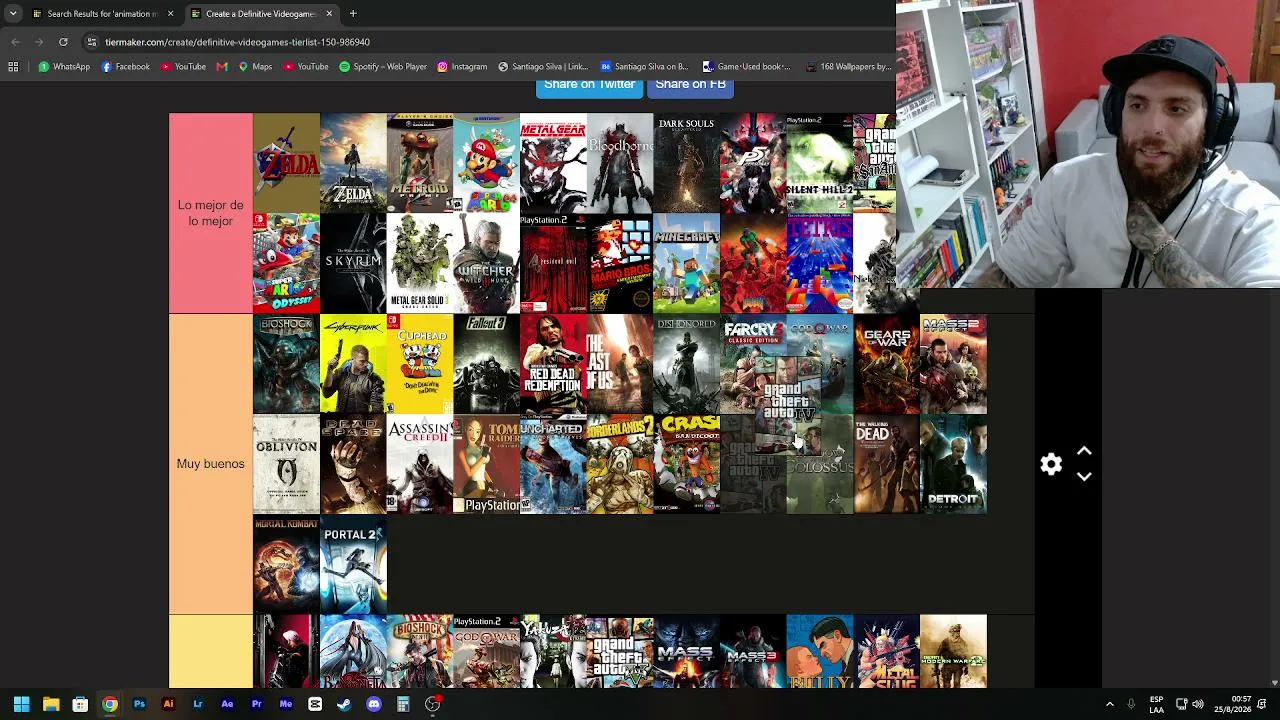Open File Explorer from the taskbar

pos(51,704)
